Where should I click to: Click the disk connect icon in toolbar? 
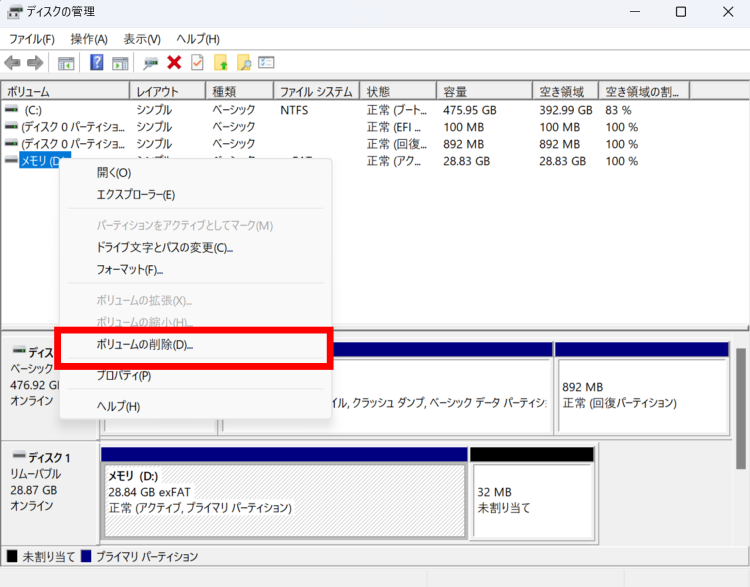pyautogui.click(x=150, y=63)
